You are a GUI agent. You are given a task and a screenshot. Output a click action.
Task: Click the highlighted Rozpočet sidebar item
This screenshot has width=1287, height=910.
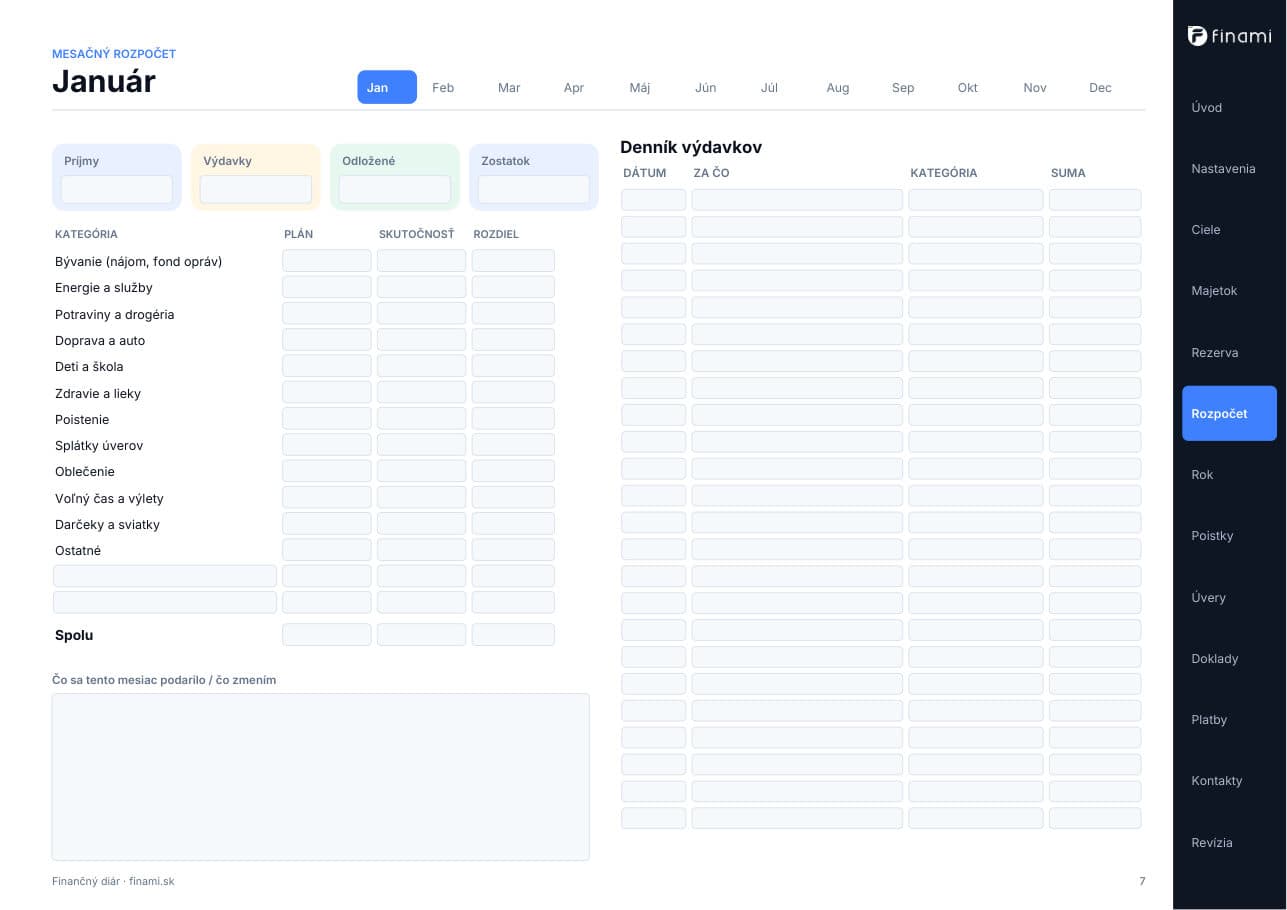point(1229,413)
